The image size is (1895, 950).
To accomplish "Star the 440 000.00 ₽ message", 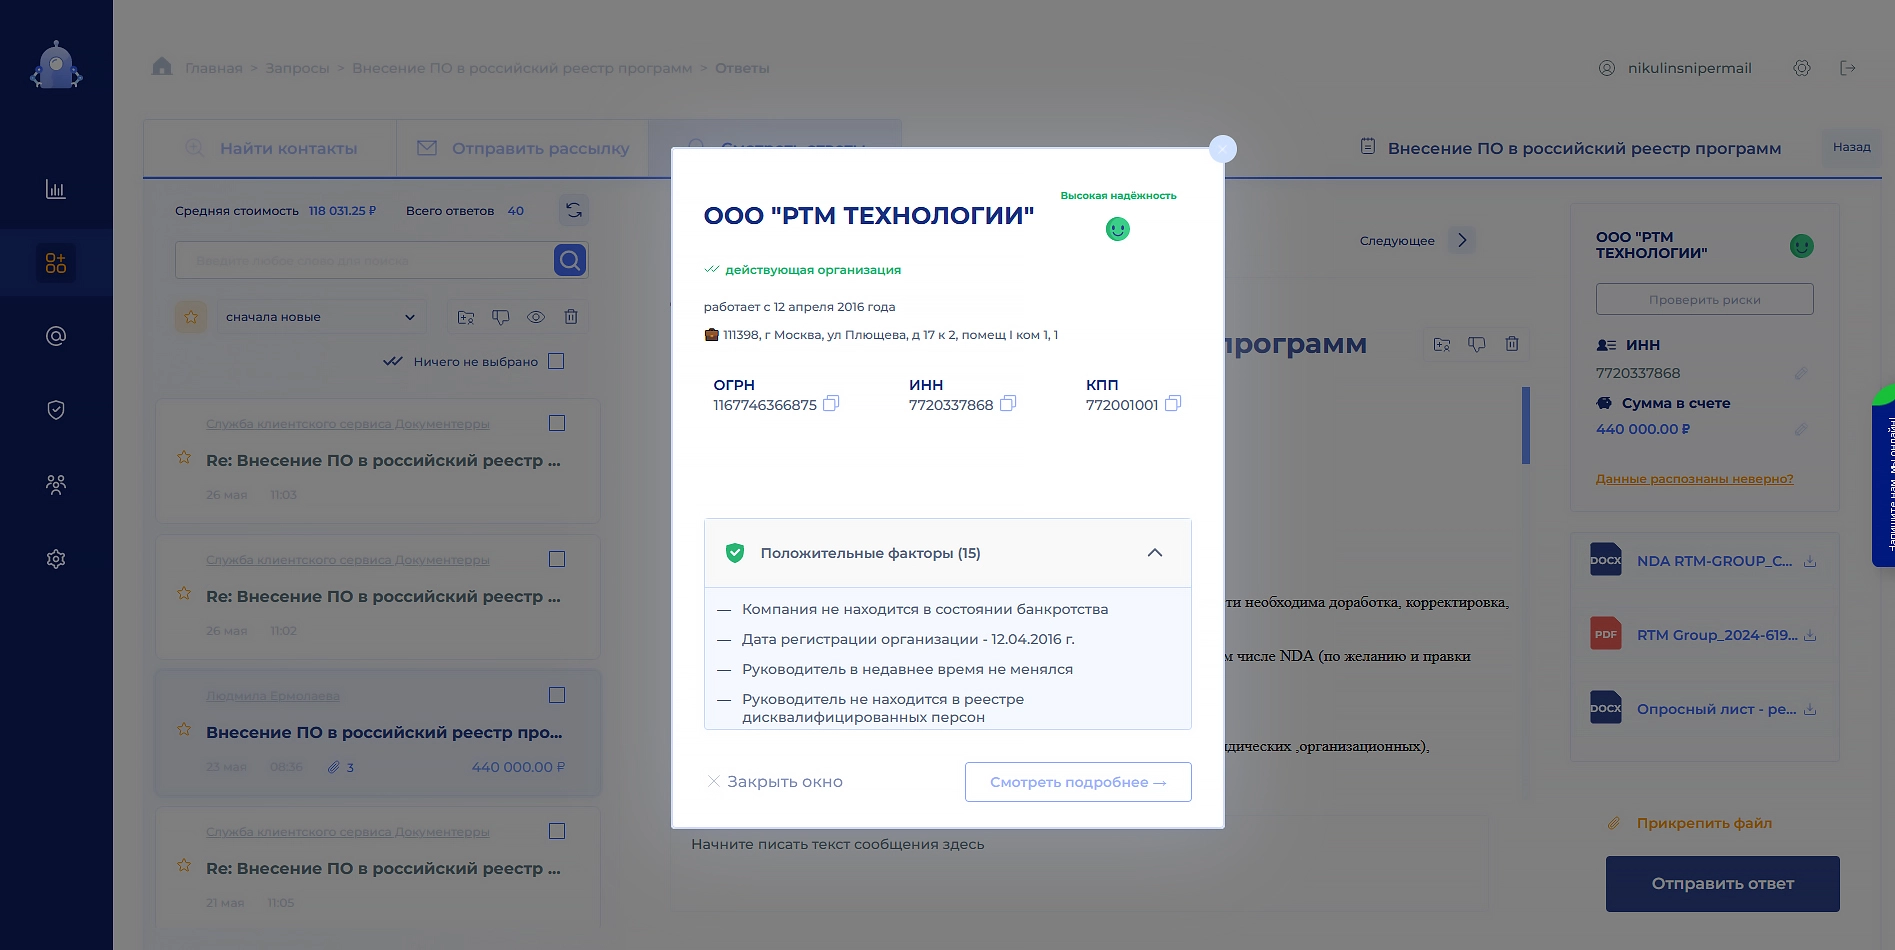I will (x=184, y=729).
